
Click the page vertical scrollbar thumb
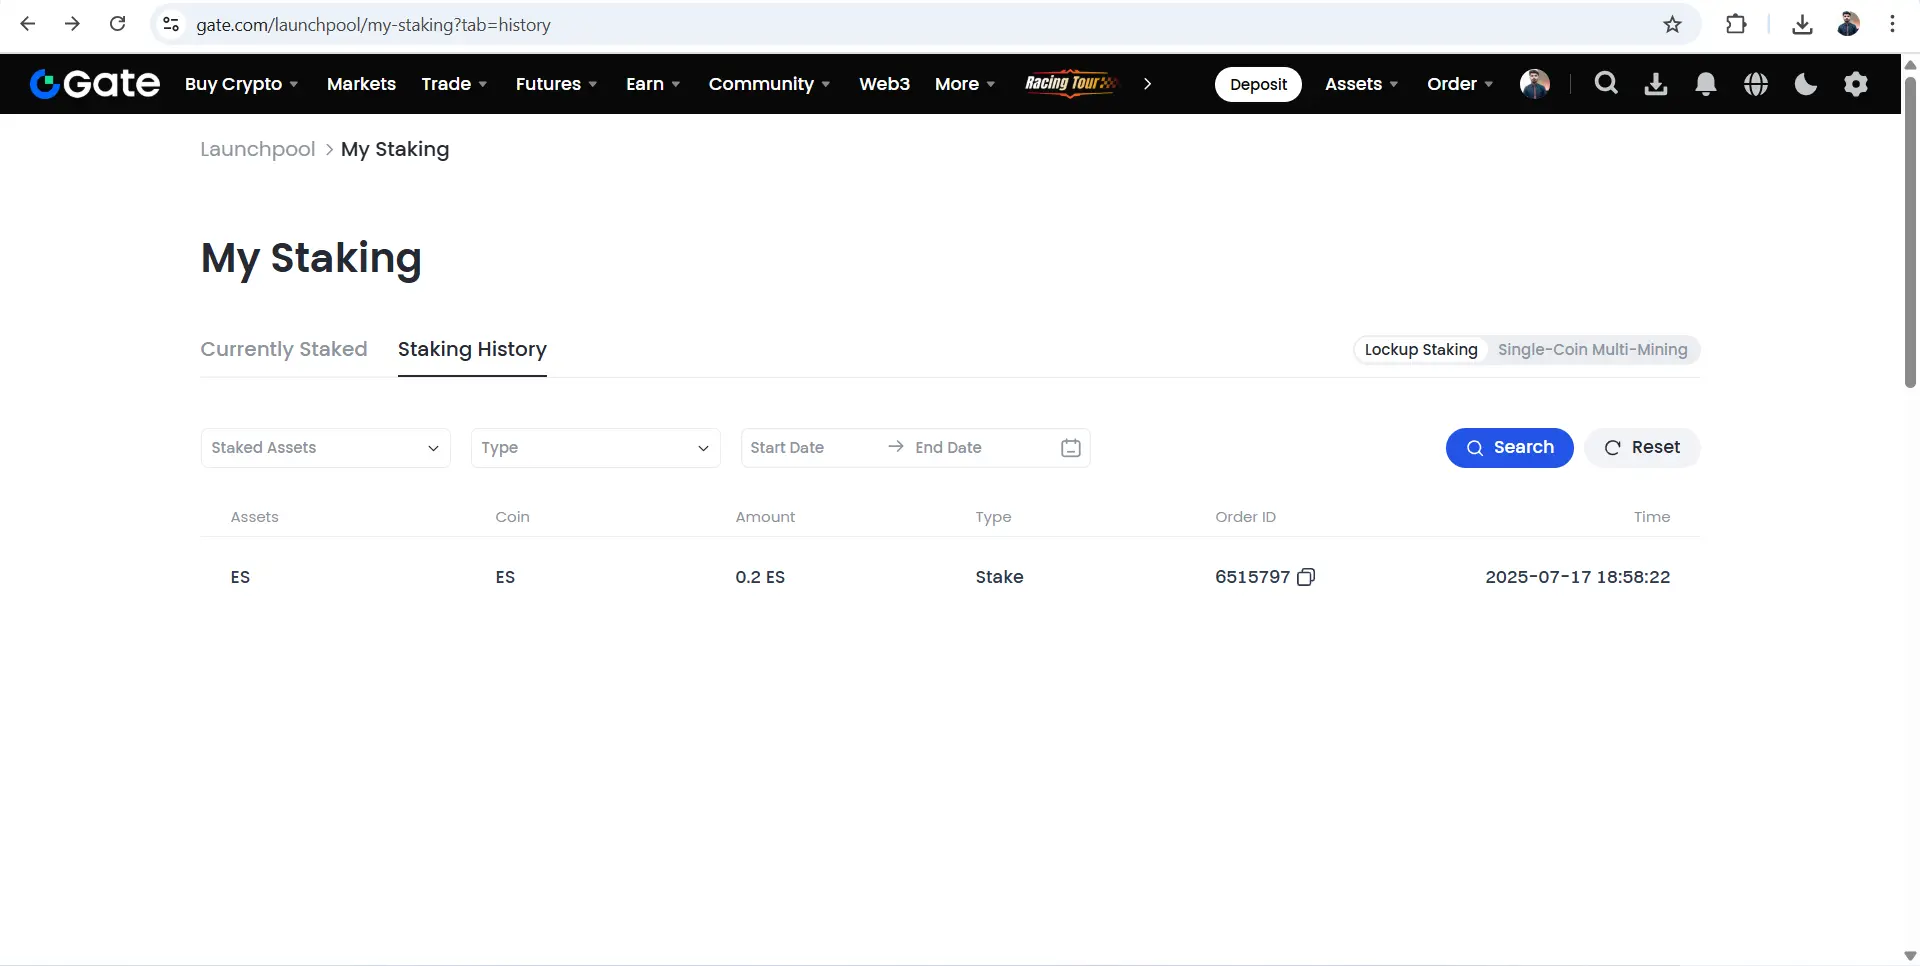coord(1910,230)
